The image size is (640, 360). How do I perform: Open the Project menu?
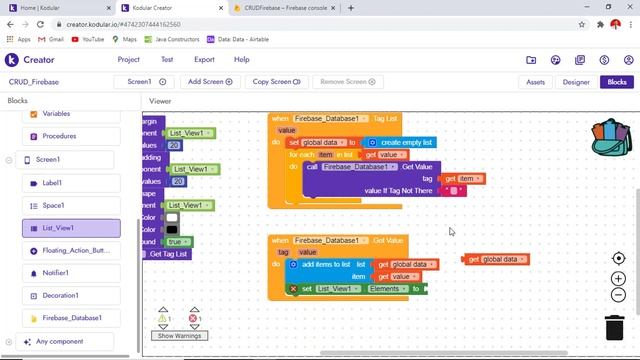coord(129,60)
